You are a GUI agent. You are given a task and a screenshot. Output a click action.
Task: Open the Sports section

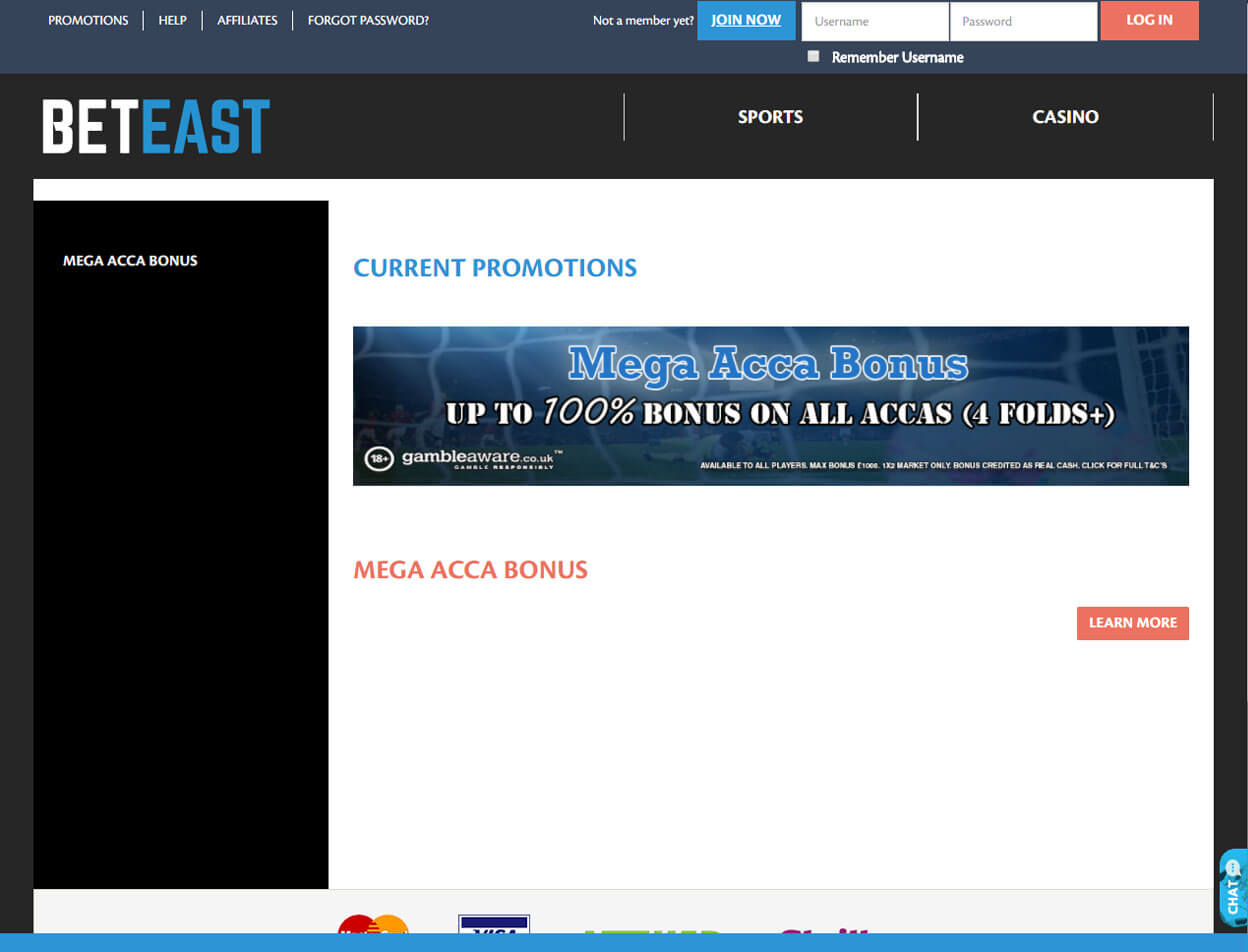coord(770,117)
